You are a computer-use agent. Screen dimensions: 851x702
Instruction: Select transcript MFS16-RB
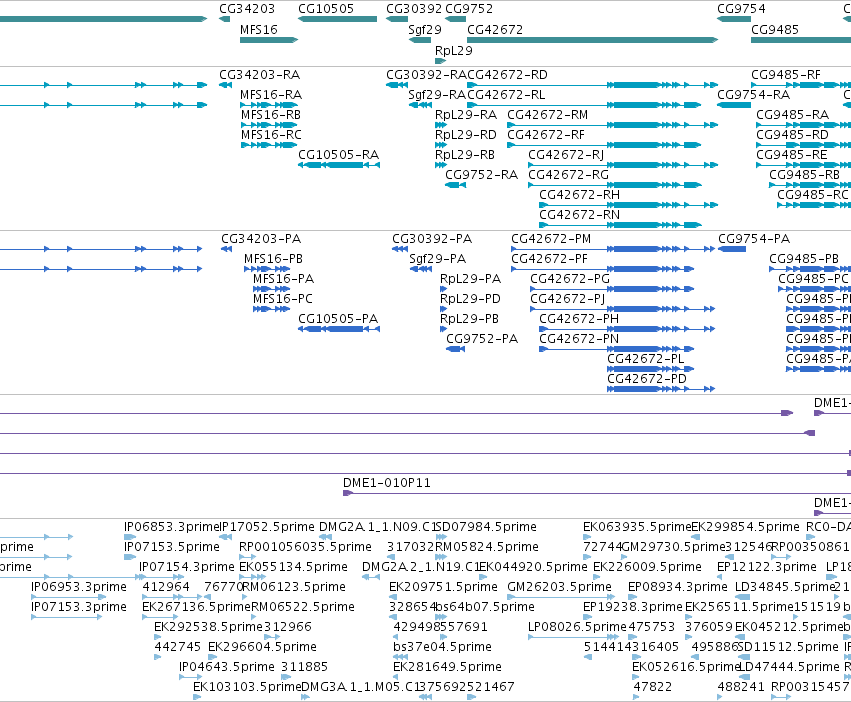(271, 115)
